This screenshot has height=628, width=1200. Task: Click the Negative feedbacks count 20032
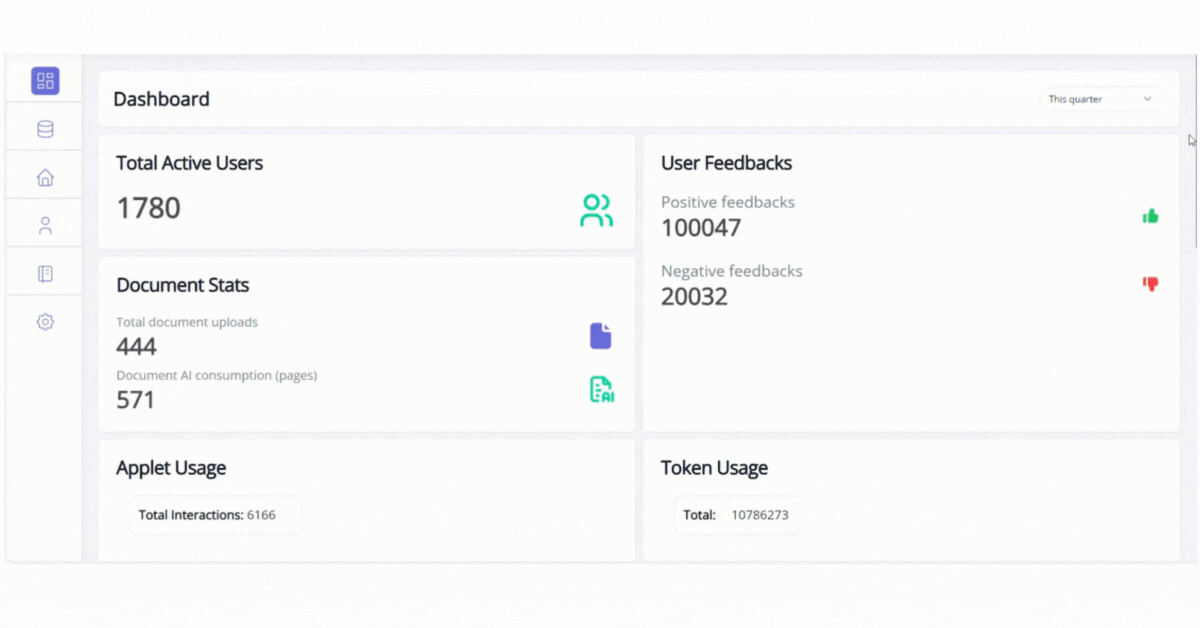[694, 297]
